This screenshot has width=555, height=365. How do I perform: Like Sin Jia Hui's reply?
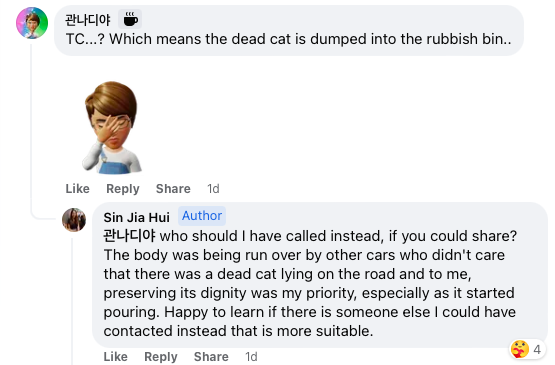coord(115,357)
